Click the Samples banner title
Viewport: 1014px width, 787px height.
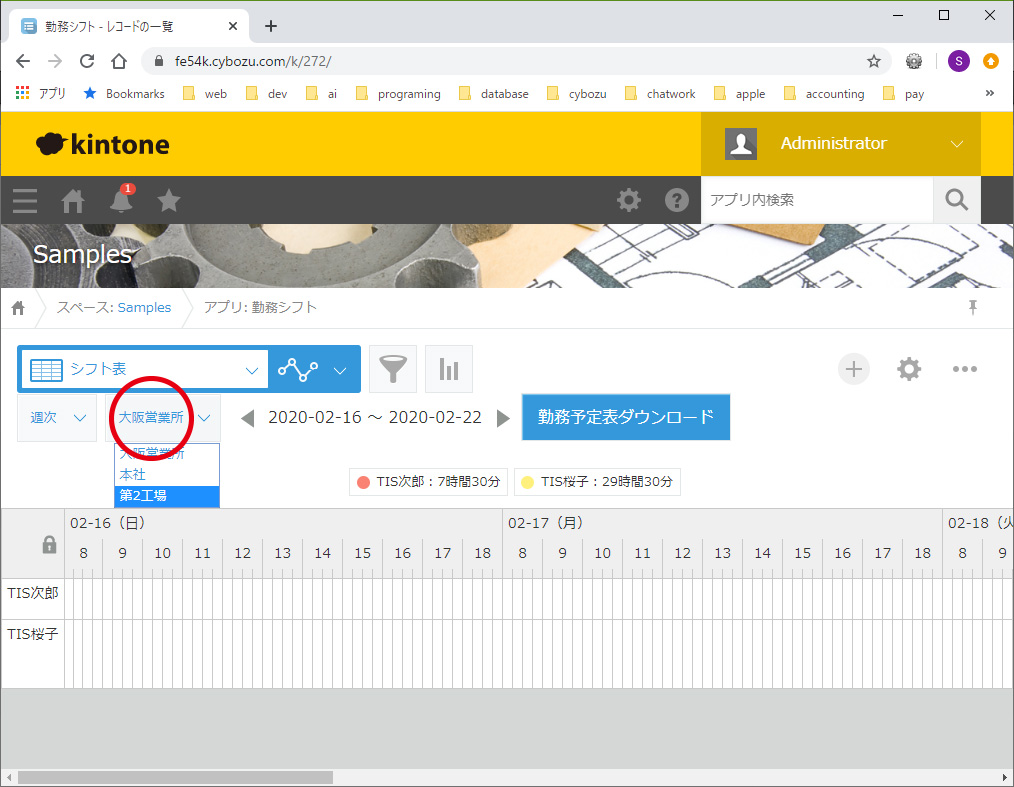point(83,255)
